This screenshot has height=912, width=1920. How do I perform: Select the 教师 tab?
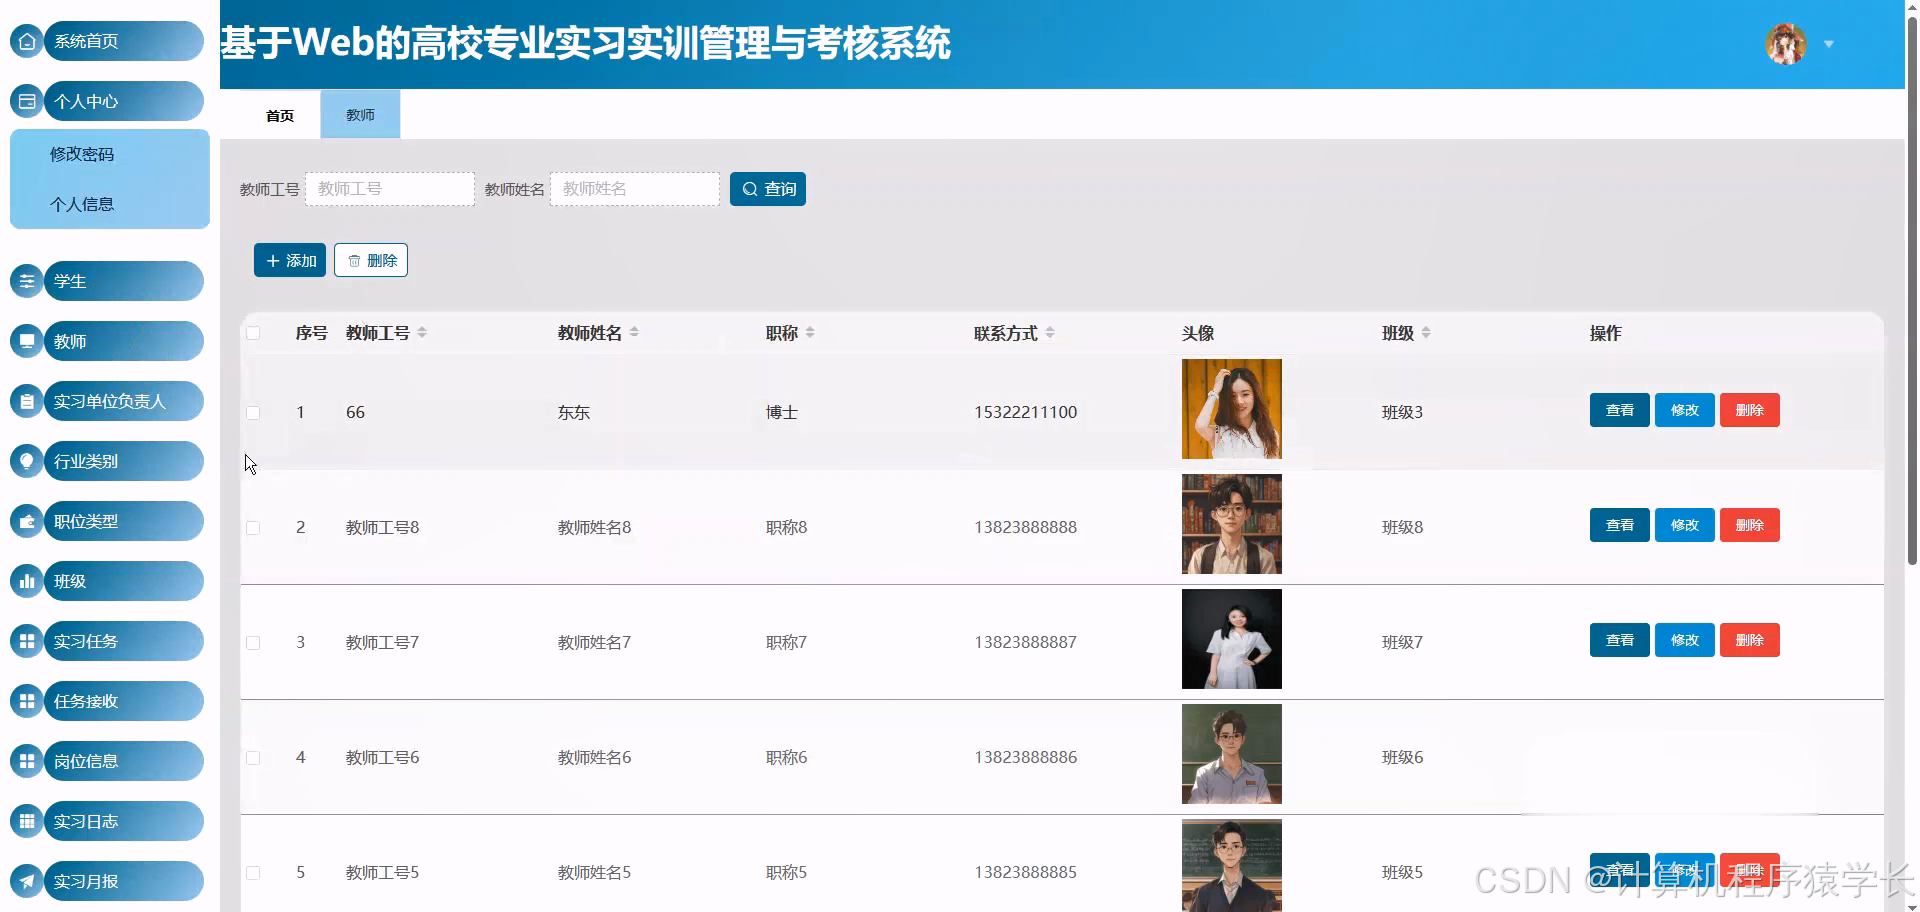(360, 114)
